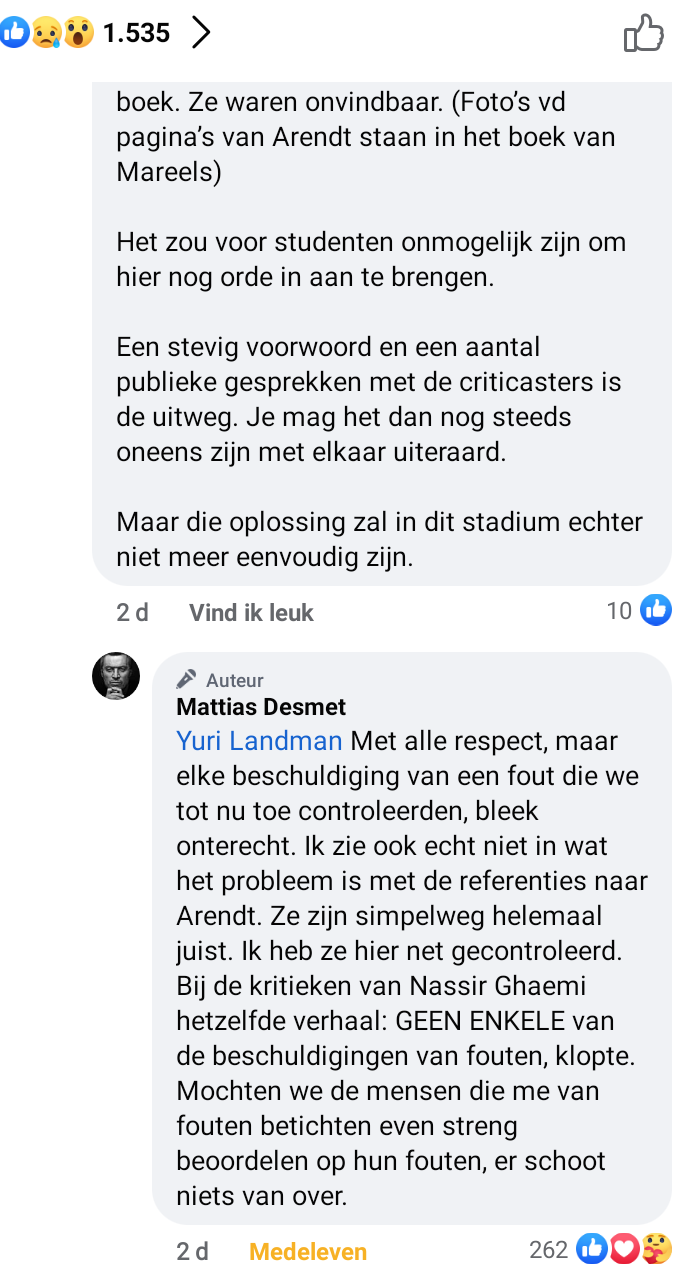Click the blue like icon next to 262

[593, 1249]
